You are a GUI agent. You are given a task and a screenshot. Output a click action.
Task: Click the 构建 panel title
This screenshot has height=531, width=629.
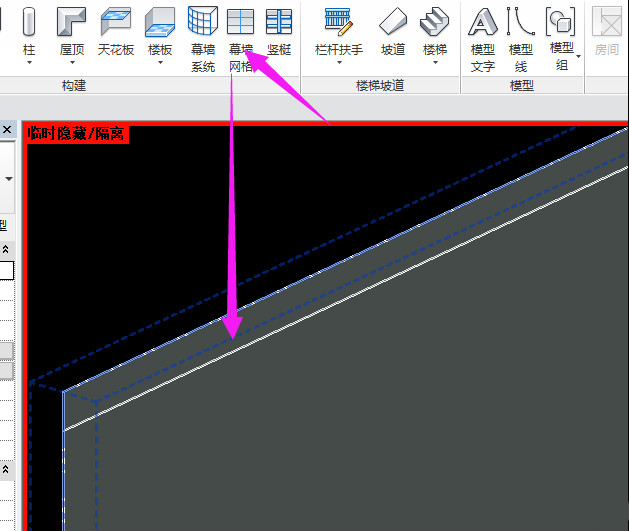click(x=74, y=85)
